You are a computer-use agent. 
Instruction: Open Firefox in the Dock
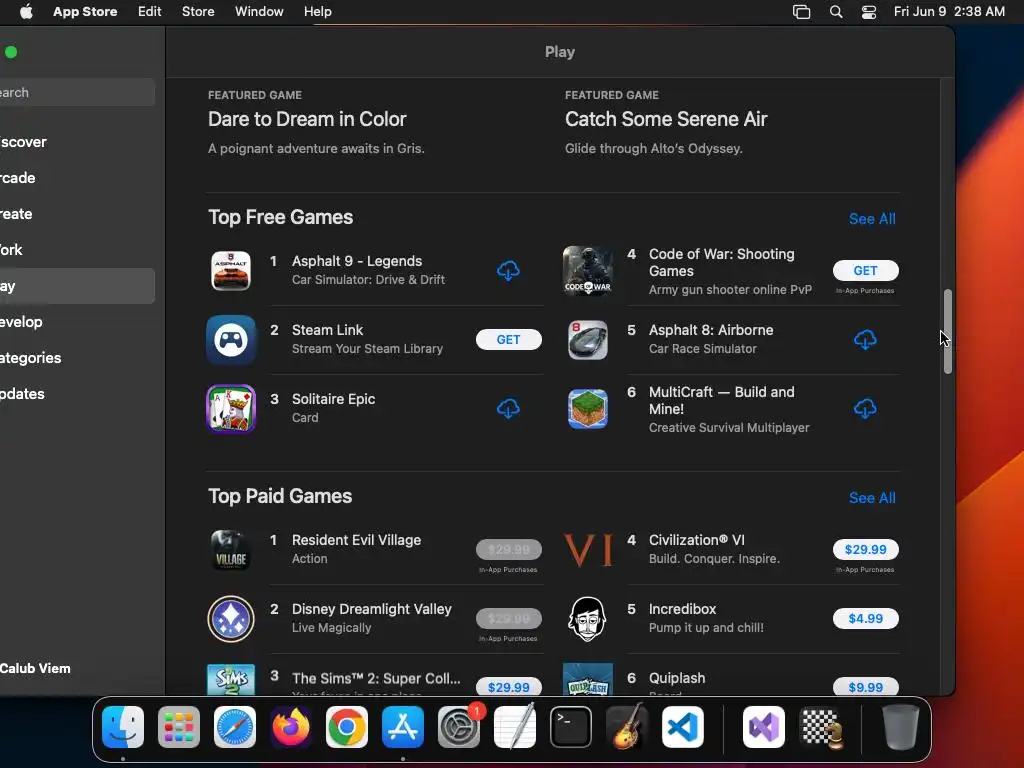click(291, 727)
